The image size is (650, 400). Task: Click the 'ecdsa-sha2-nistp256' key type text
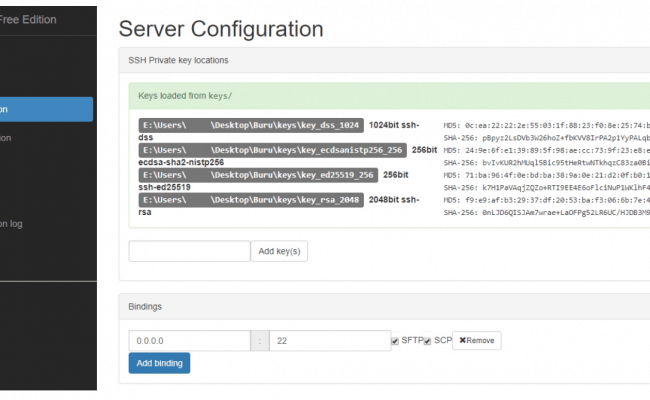point(181,162)
